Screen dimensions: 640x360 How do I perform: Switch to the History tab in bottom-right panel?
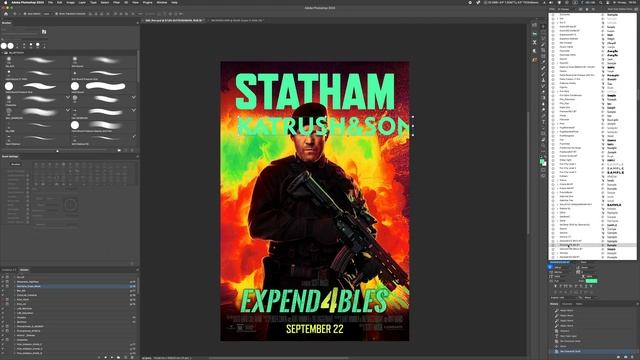coord(554,304)
